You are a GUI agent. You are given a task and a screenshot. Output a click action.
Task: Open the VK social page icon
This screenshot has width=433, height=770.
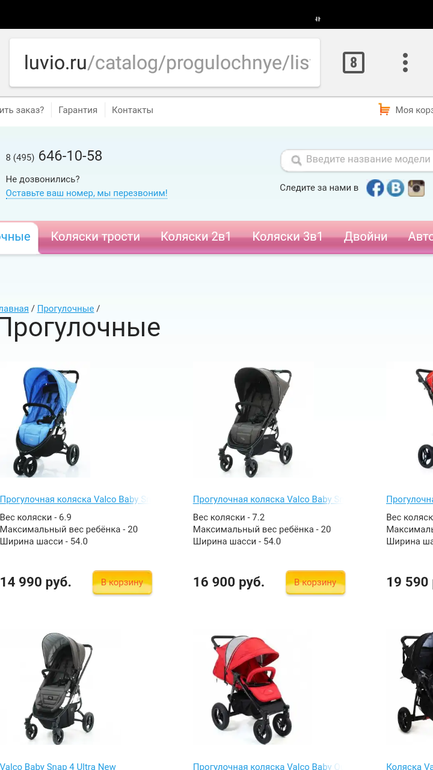pyautogui.click(x=395, y=188)
